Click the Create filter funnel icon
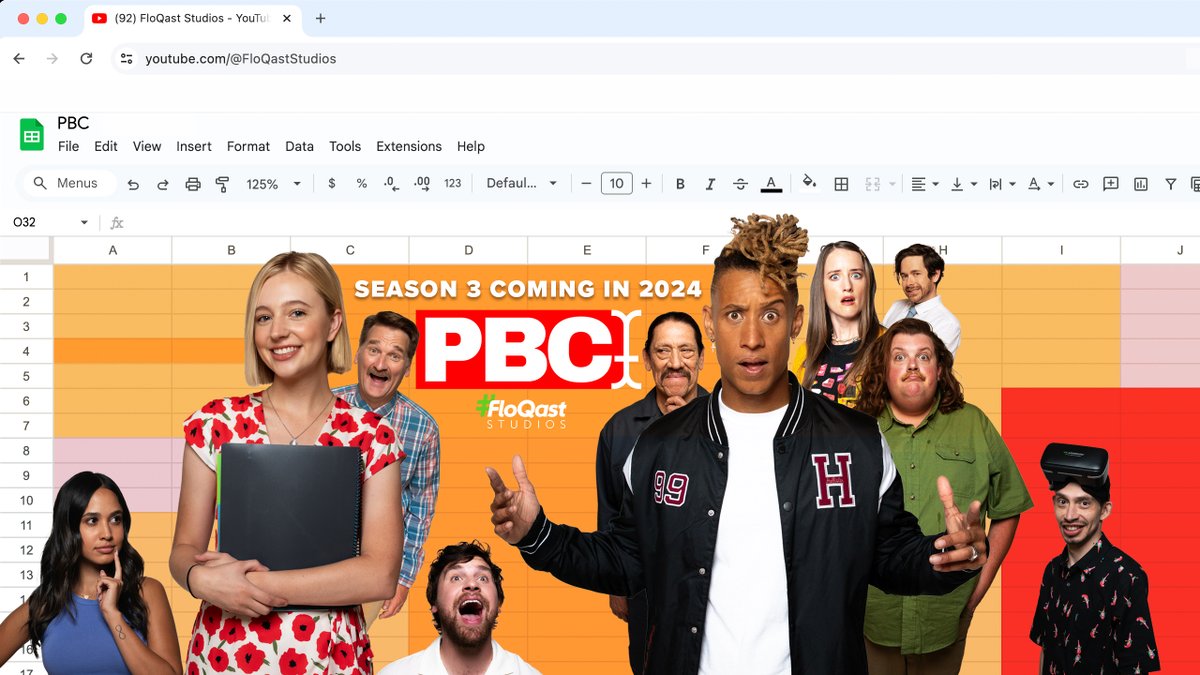The height and width of the screenshot is (675, 1200). click(1170, 184)
